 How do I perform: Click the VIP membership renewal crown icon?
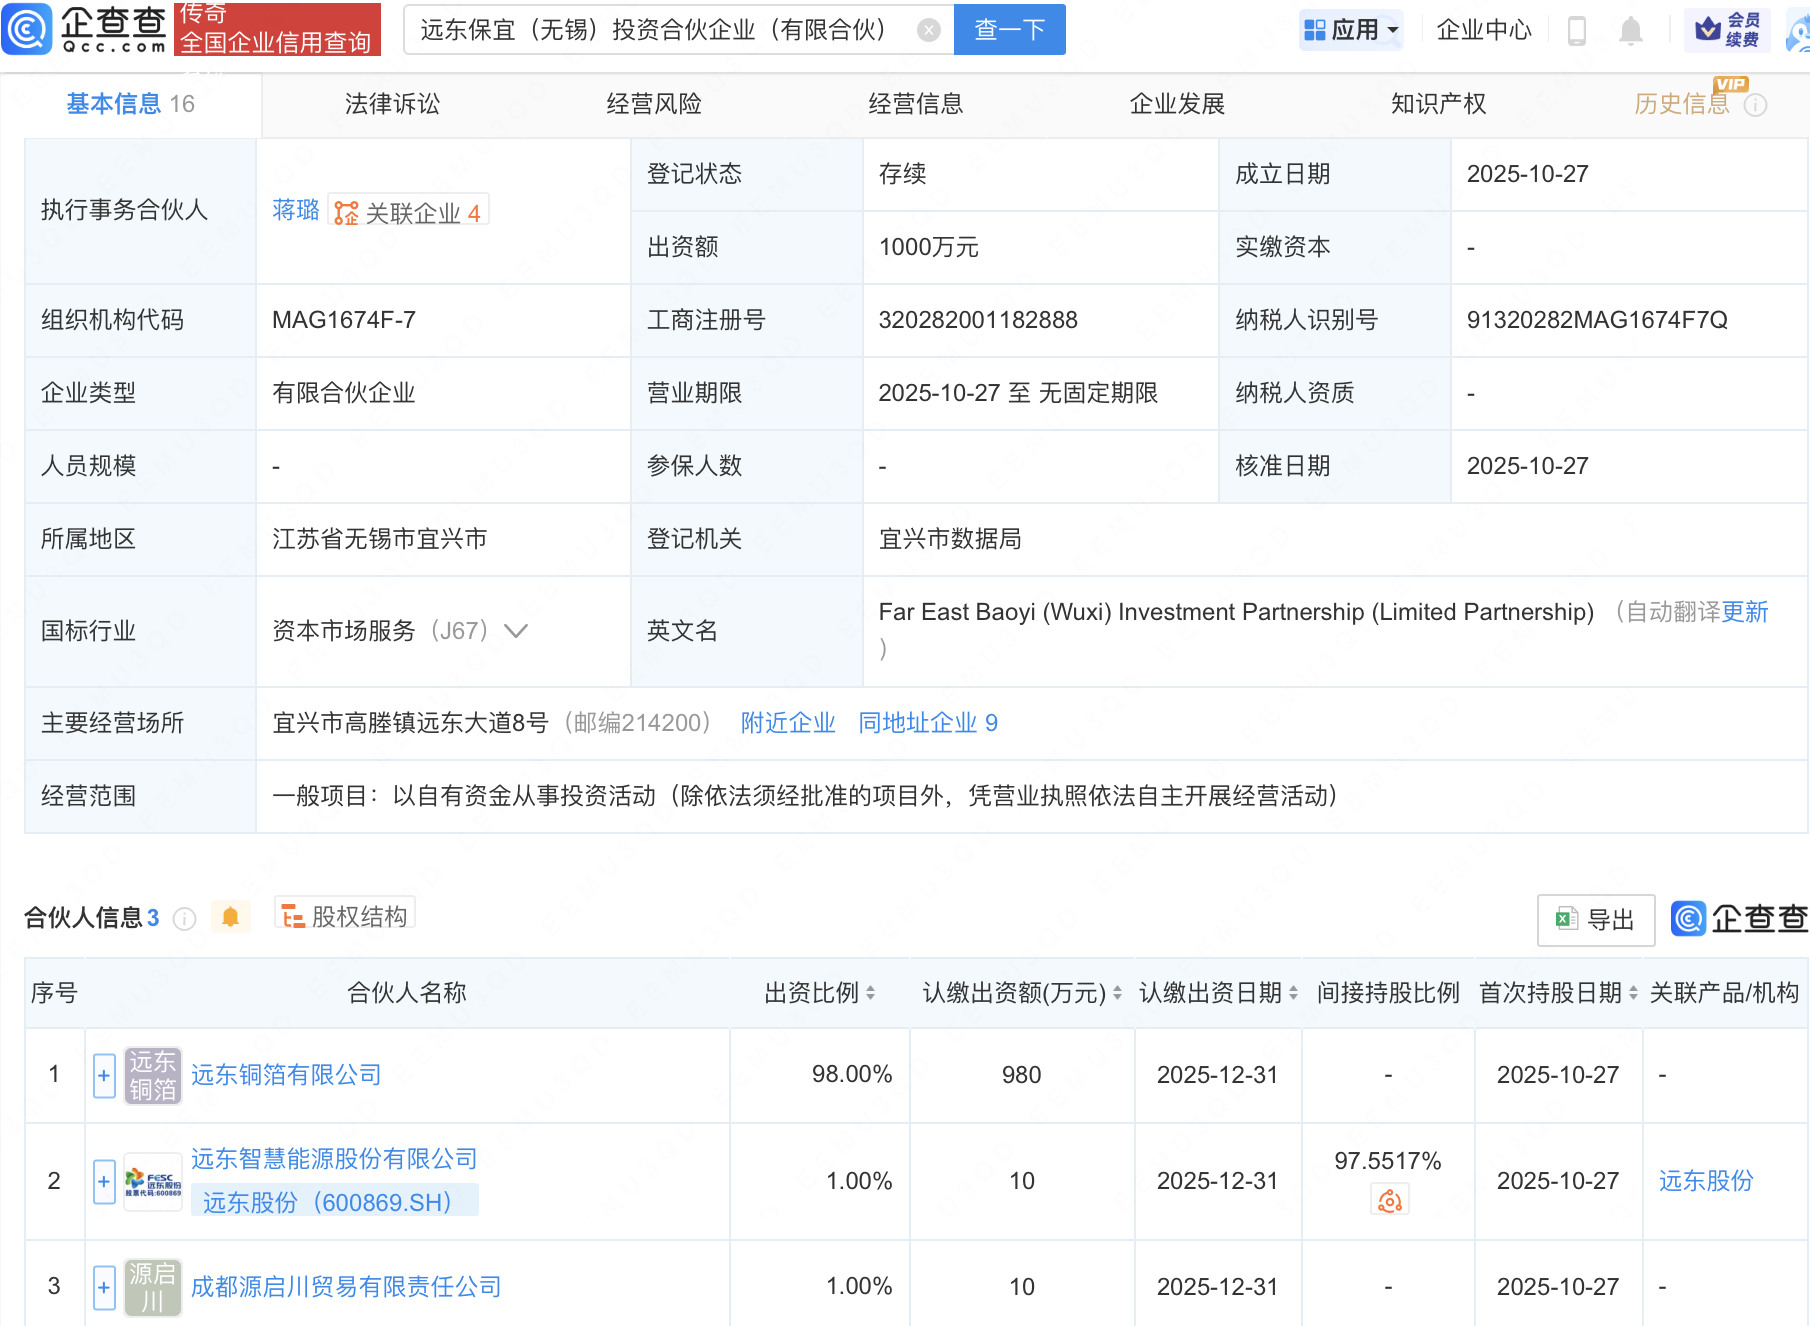(x=1708, y=30)
